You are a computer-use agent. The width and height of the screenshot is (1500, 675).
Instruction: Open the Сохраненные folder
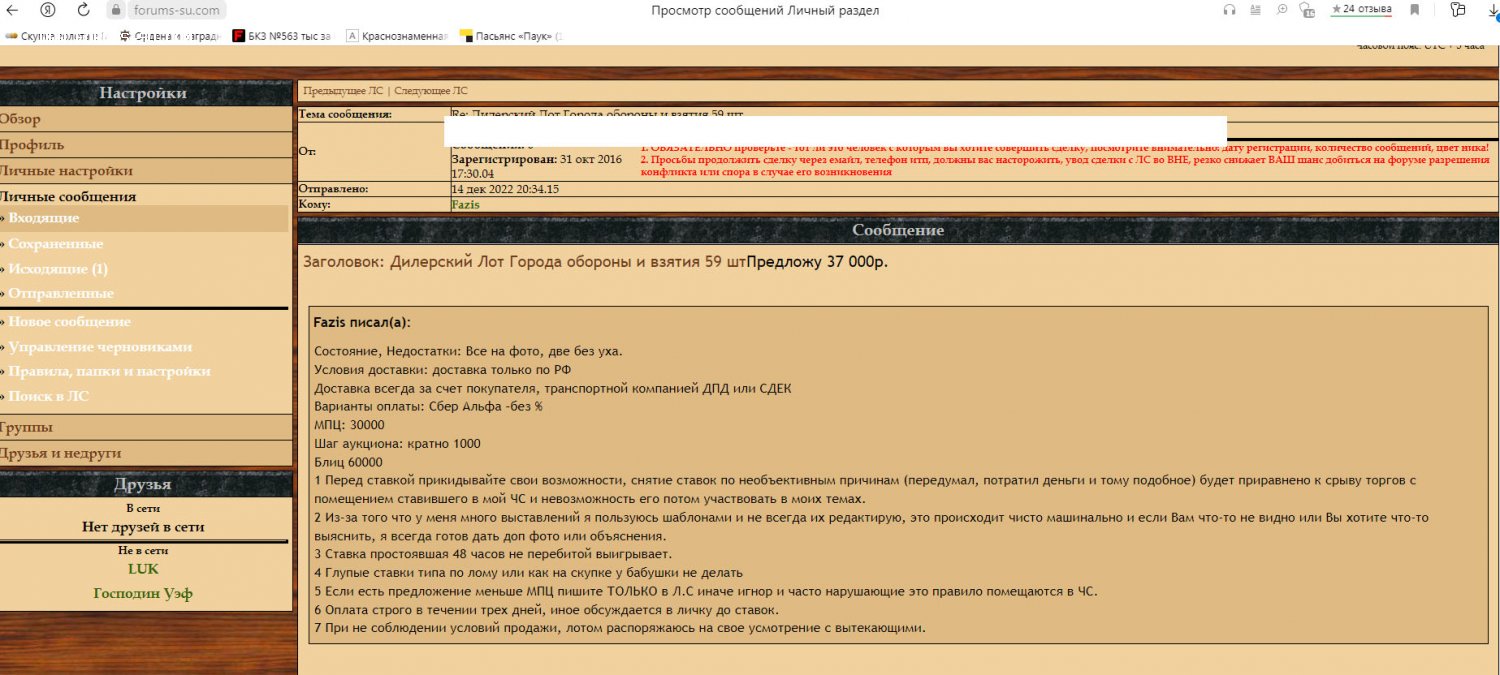point(56,244)
